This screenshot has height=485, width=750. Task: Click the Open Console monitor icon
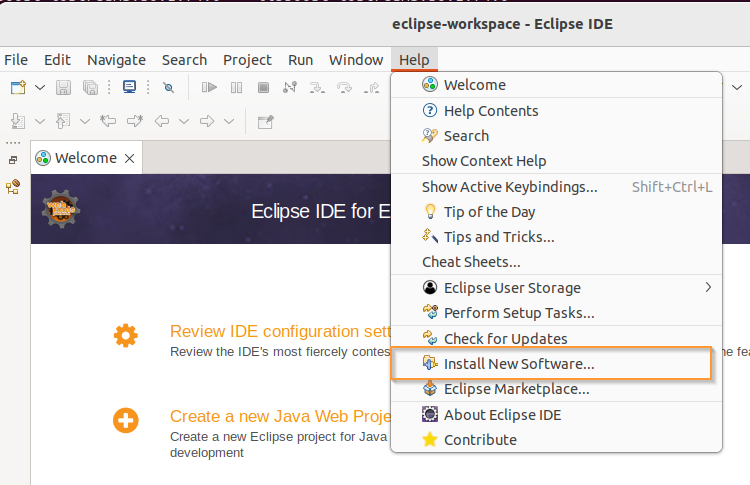(x=129, y=87)
